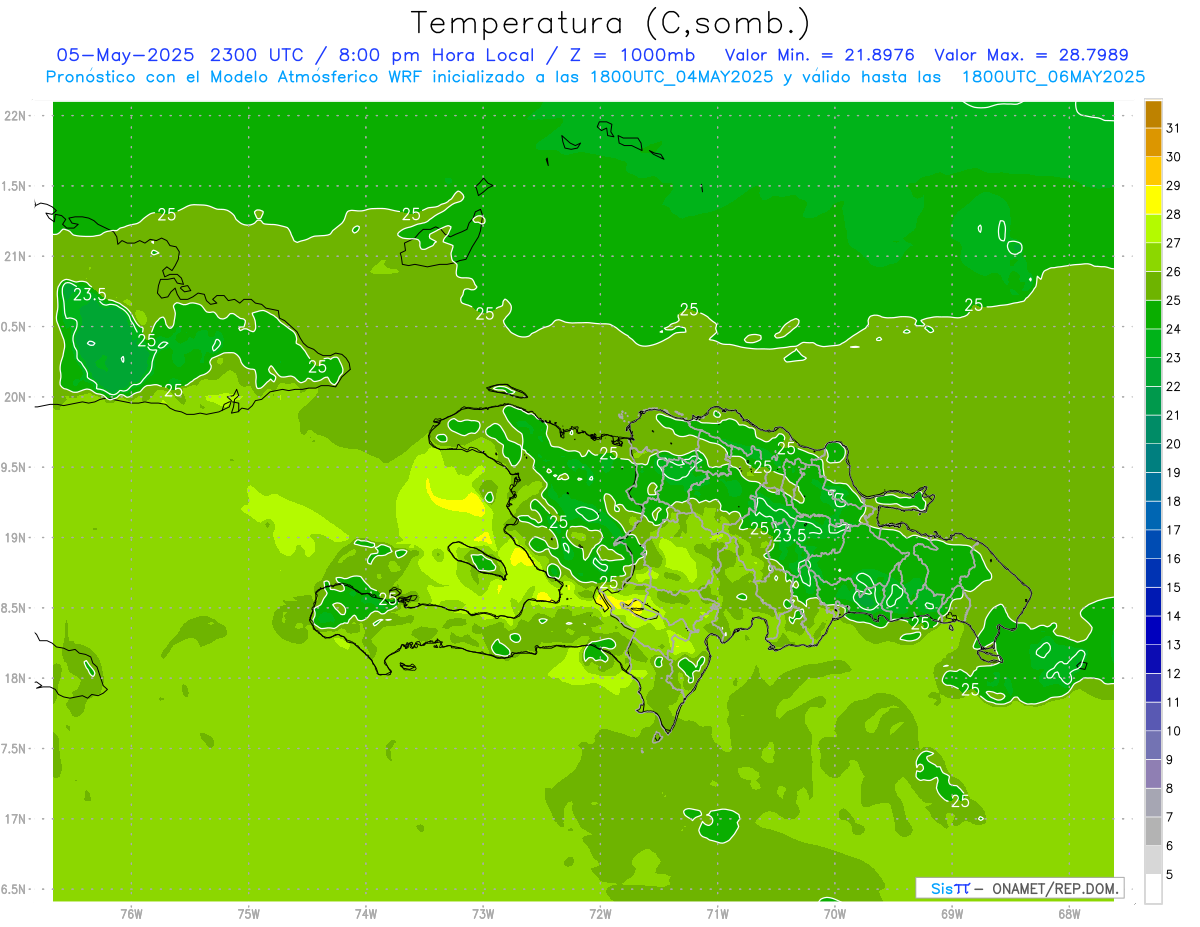The width and height of the screenshot is (1200, 927).
Task: Pick the yellow swatch between legend 28 and 29
Action: [1153, 199]
